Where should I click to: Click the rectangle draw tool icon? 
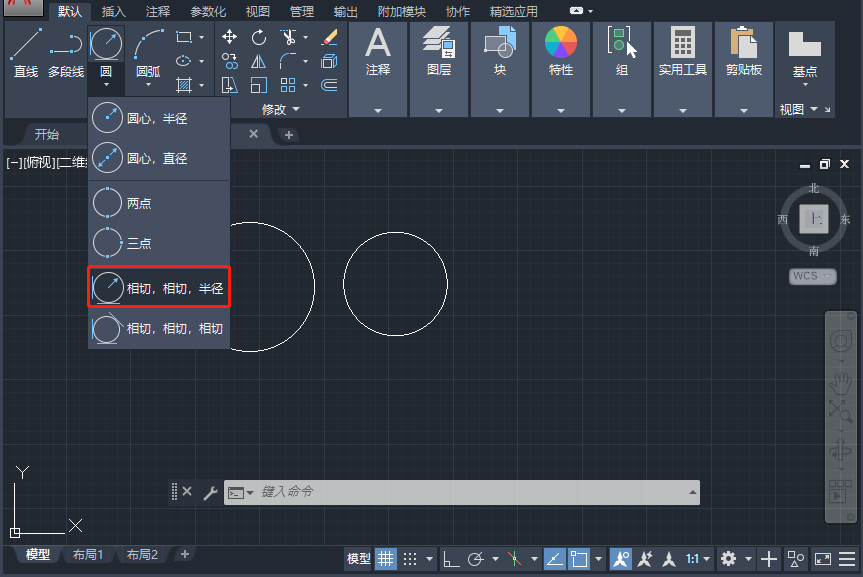[x=183, y=37]
